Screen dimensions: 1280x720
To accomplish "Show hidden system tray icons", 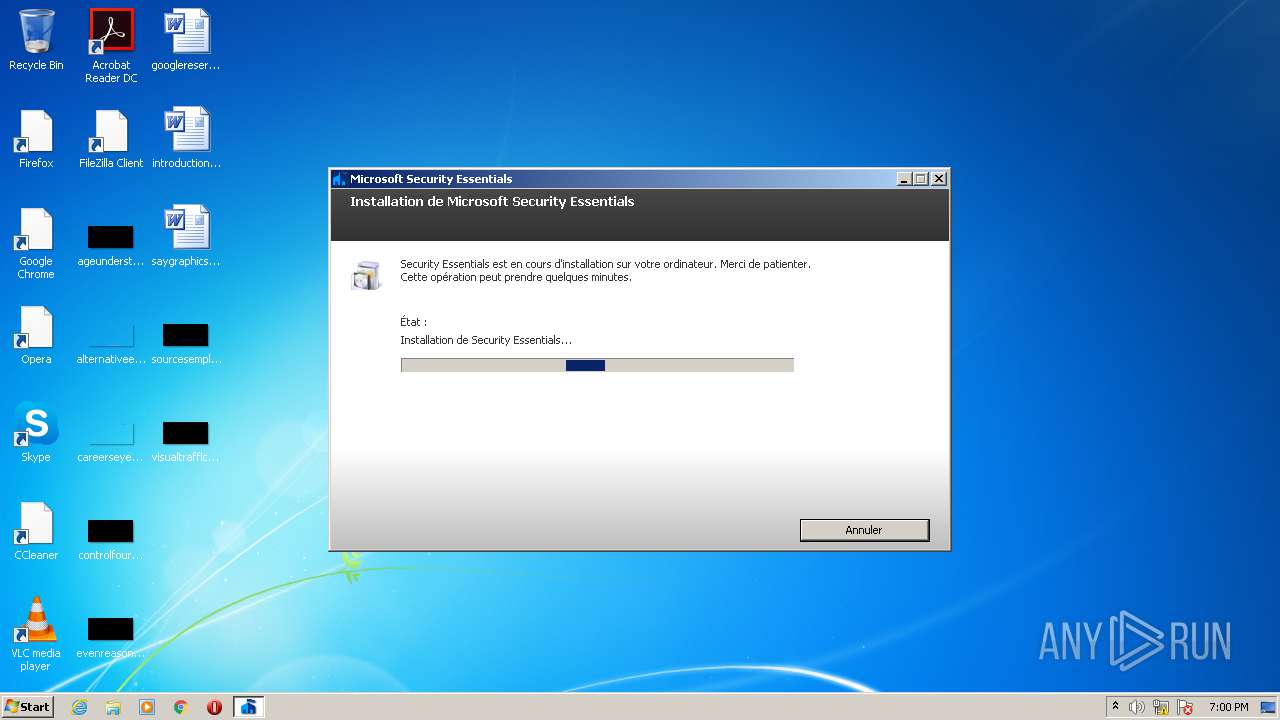I will pos(1115,707).
